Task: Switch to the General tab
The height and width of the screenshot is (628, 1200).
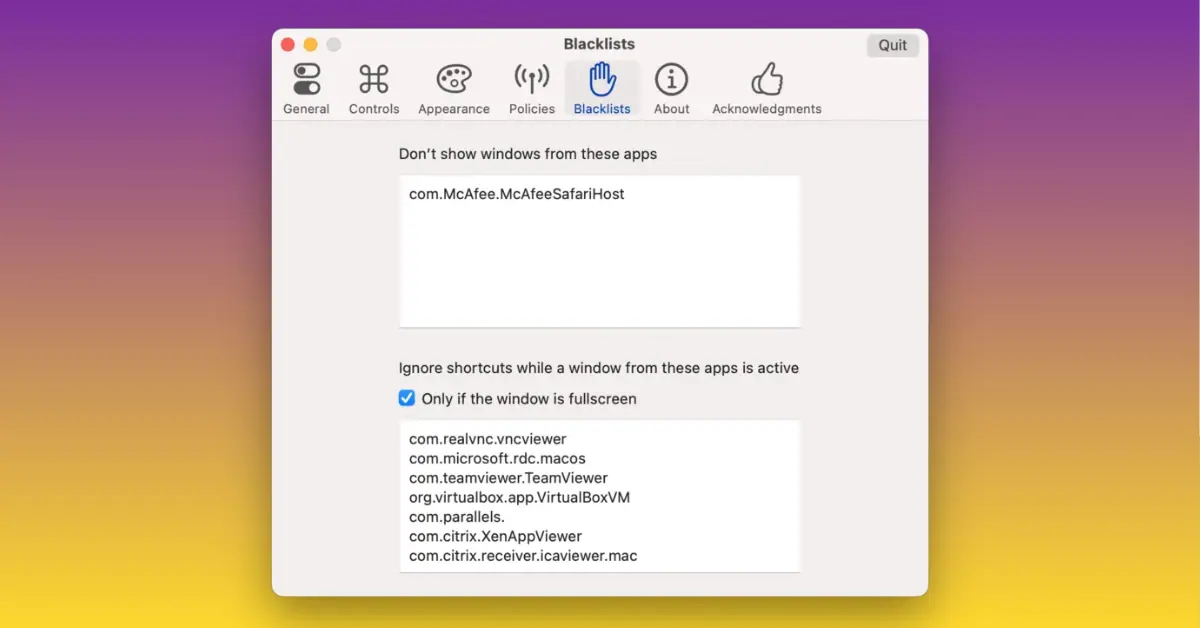Action: coord(306,88)
